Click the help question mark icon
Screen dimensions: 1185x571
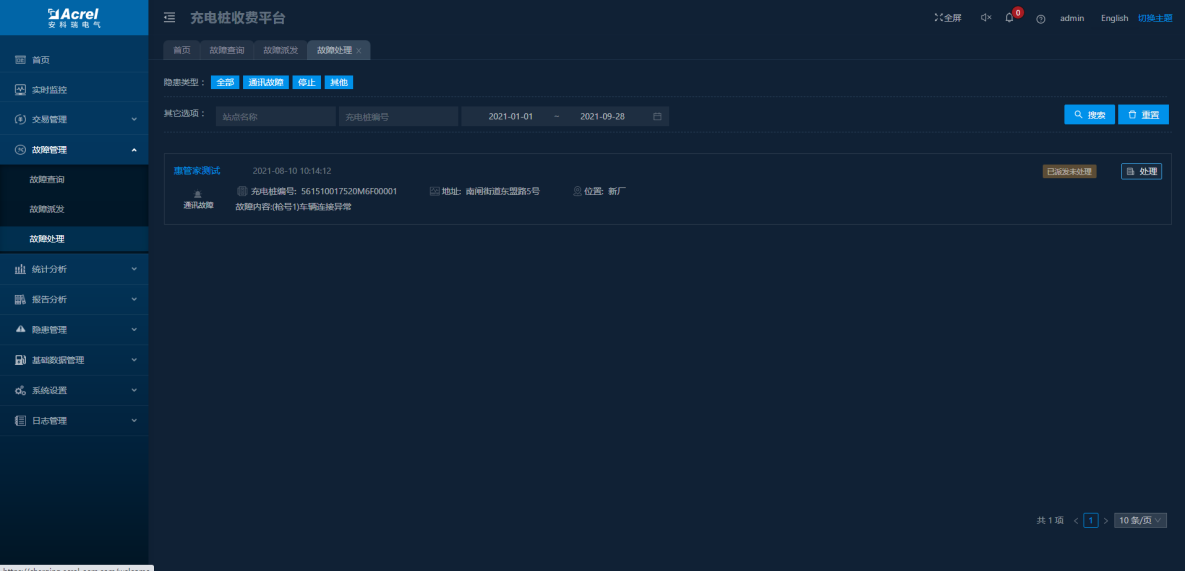(x=1041, y=19)
